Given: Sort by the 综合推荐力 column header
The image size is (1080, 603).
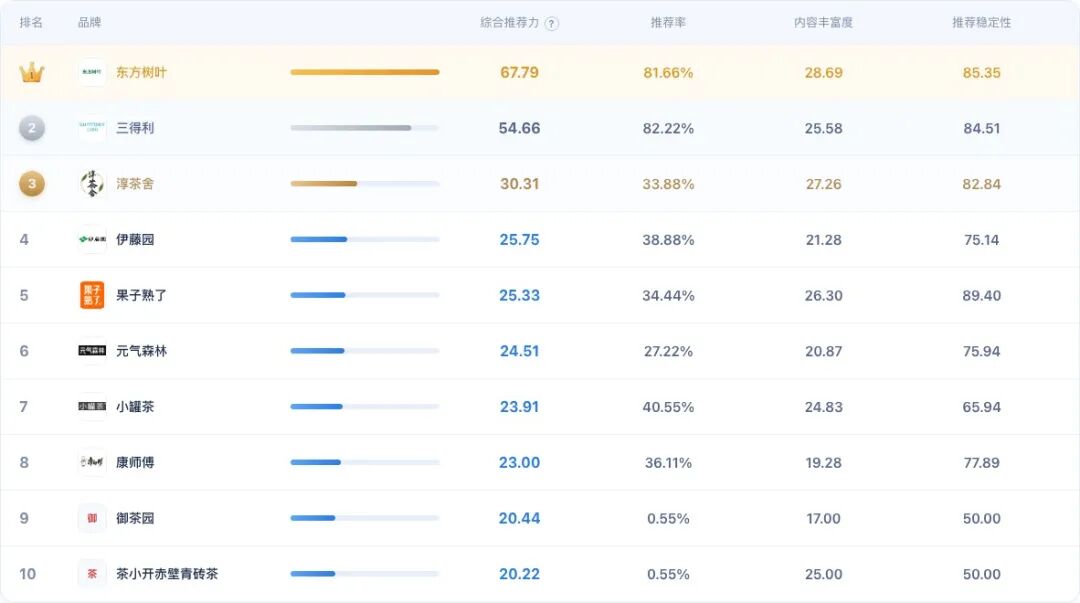Looking at the screenshot, I should pyautogui.click(x=510, y=23).
